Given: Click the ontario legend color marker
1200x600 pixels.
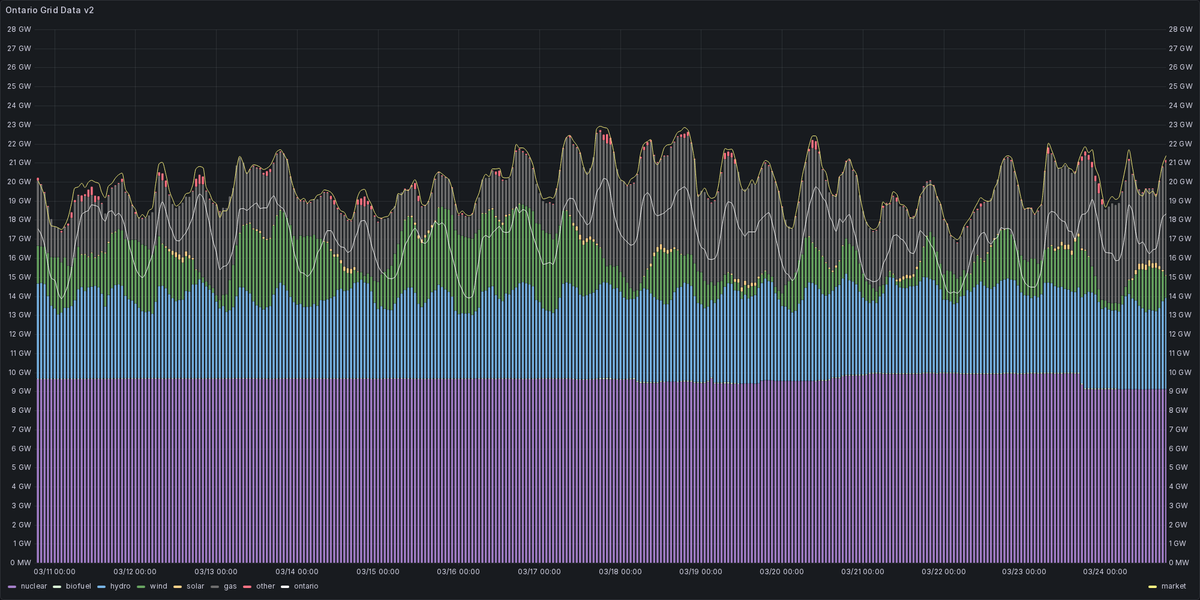Looking at the screenshot, I should click(284, 586).
